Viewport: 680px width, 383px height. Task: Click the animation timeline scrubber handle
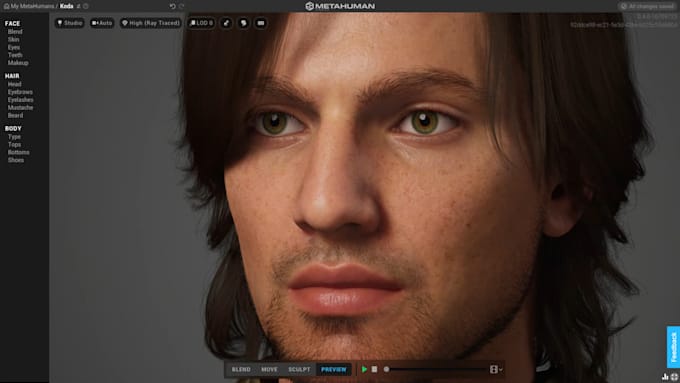point(386,370)
